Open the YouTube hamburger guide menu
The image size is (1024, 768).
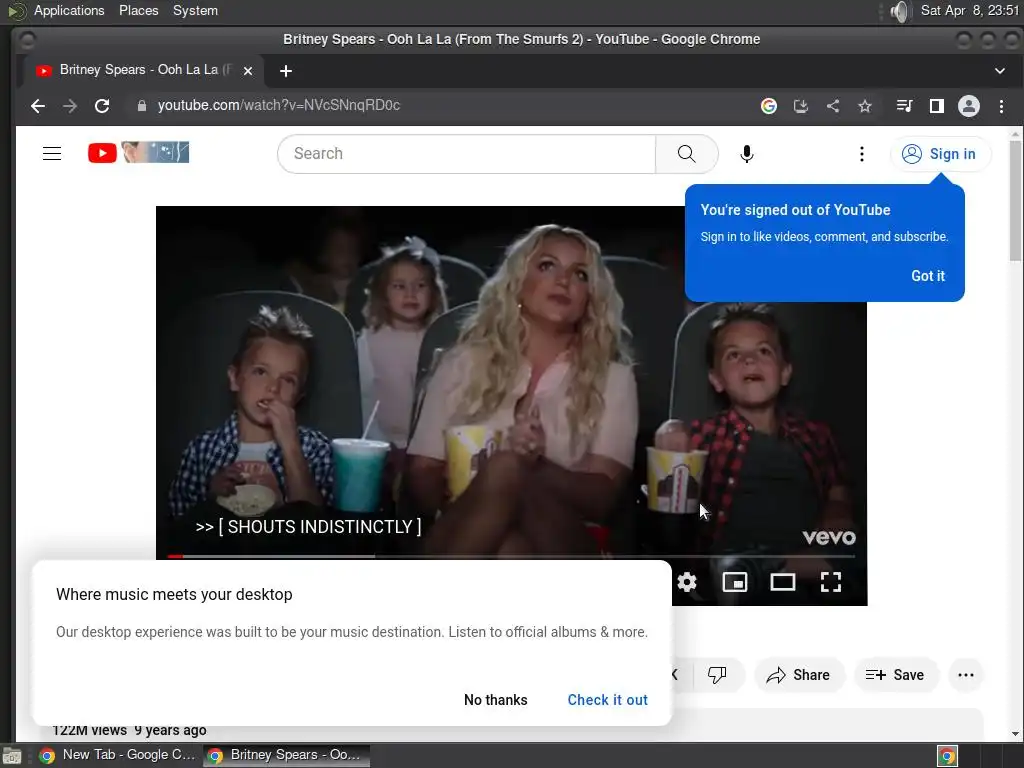[x=52, y=153]
